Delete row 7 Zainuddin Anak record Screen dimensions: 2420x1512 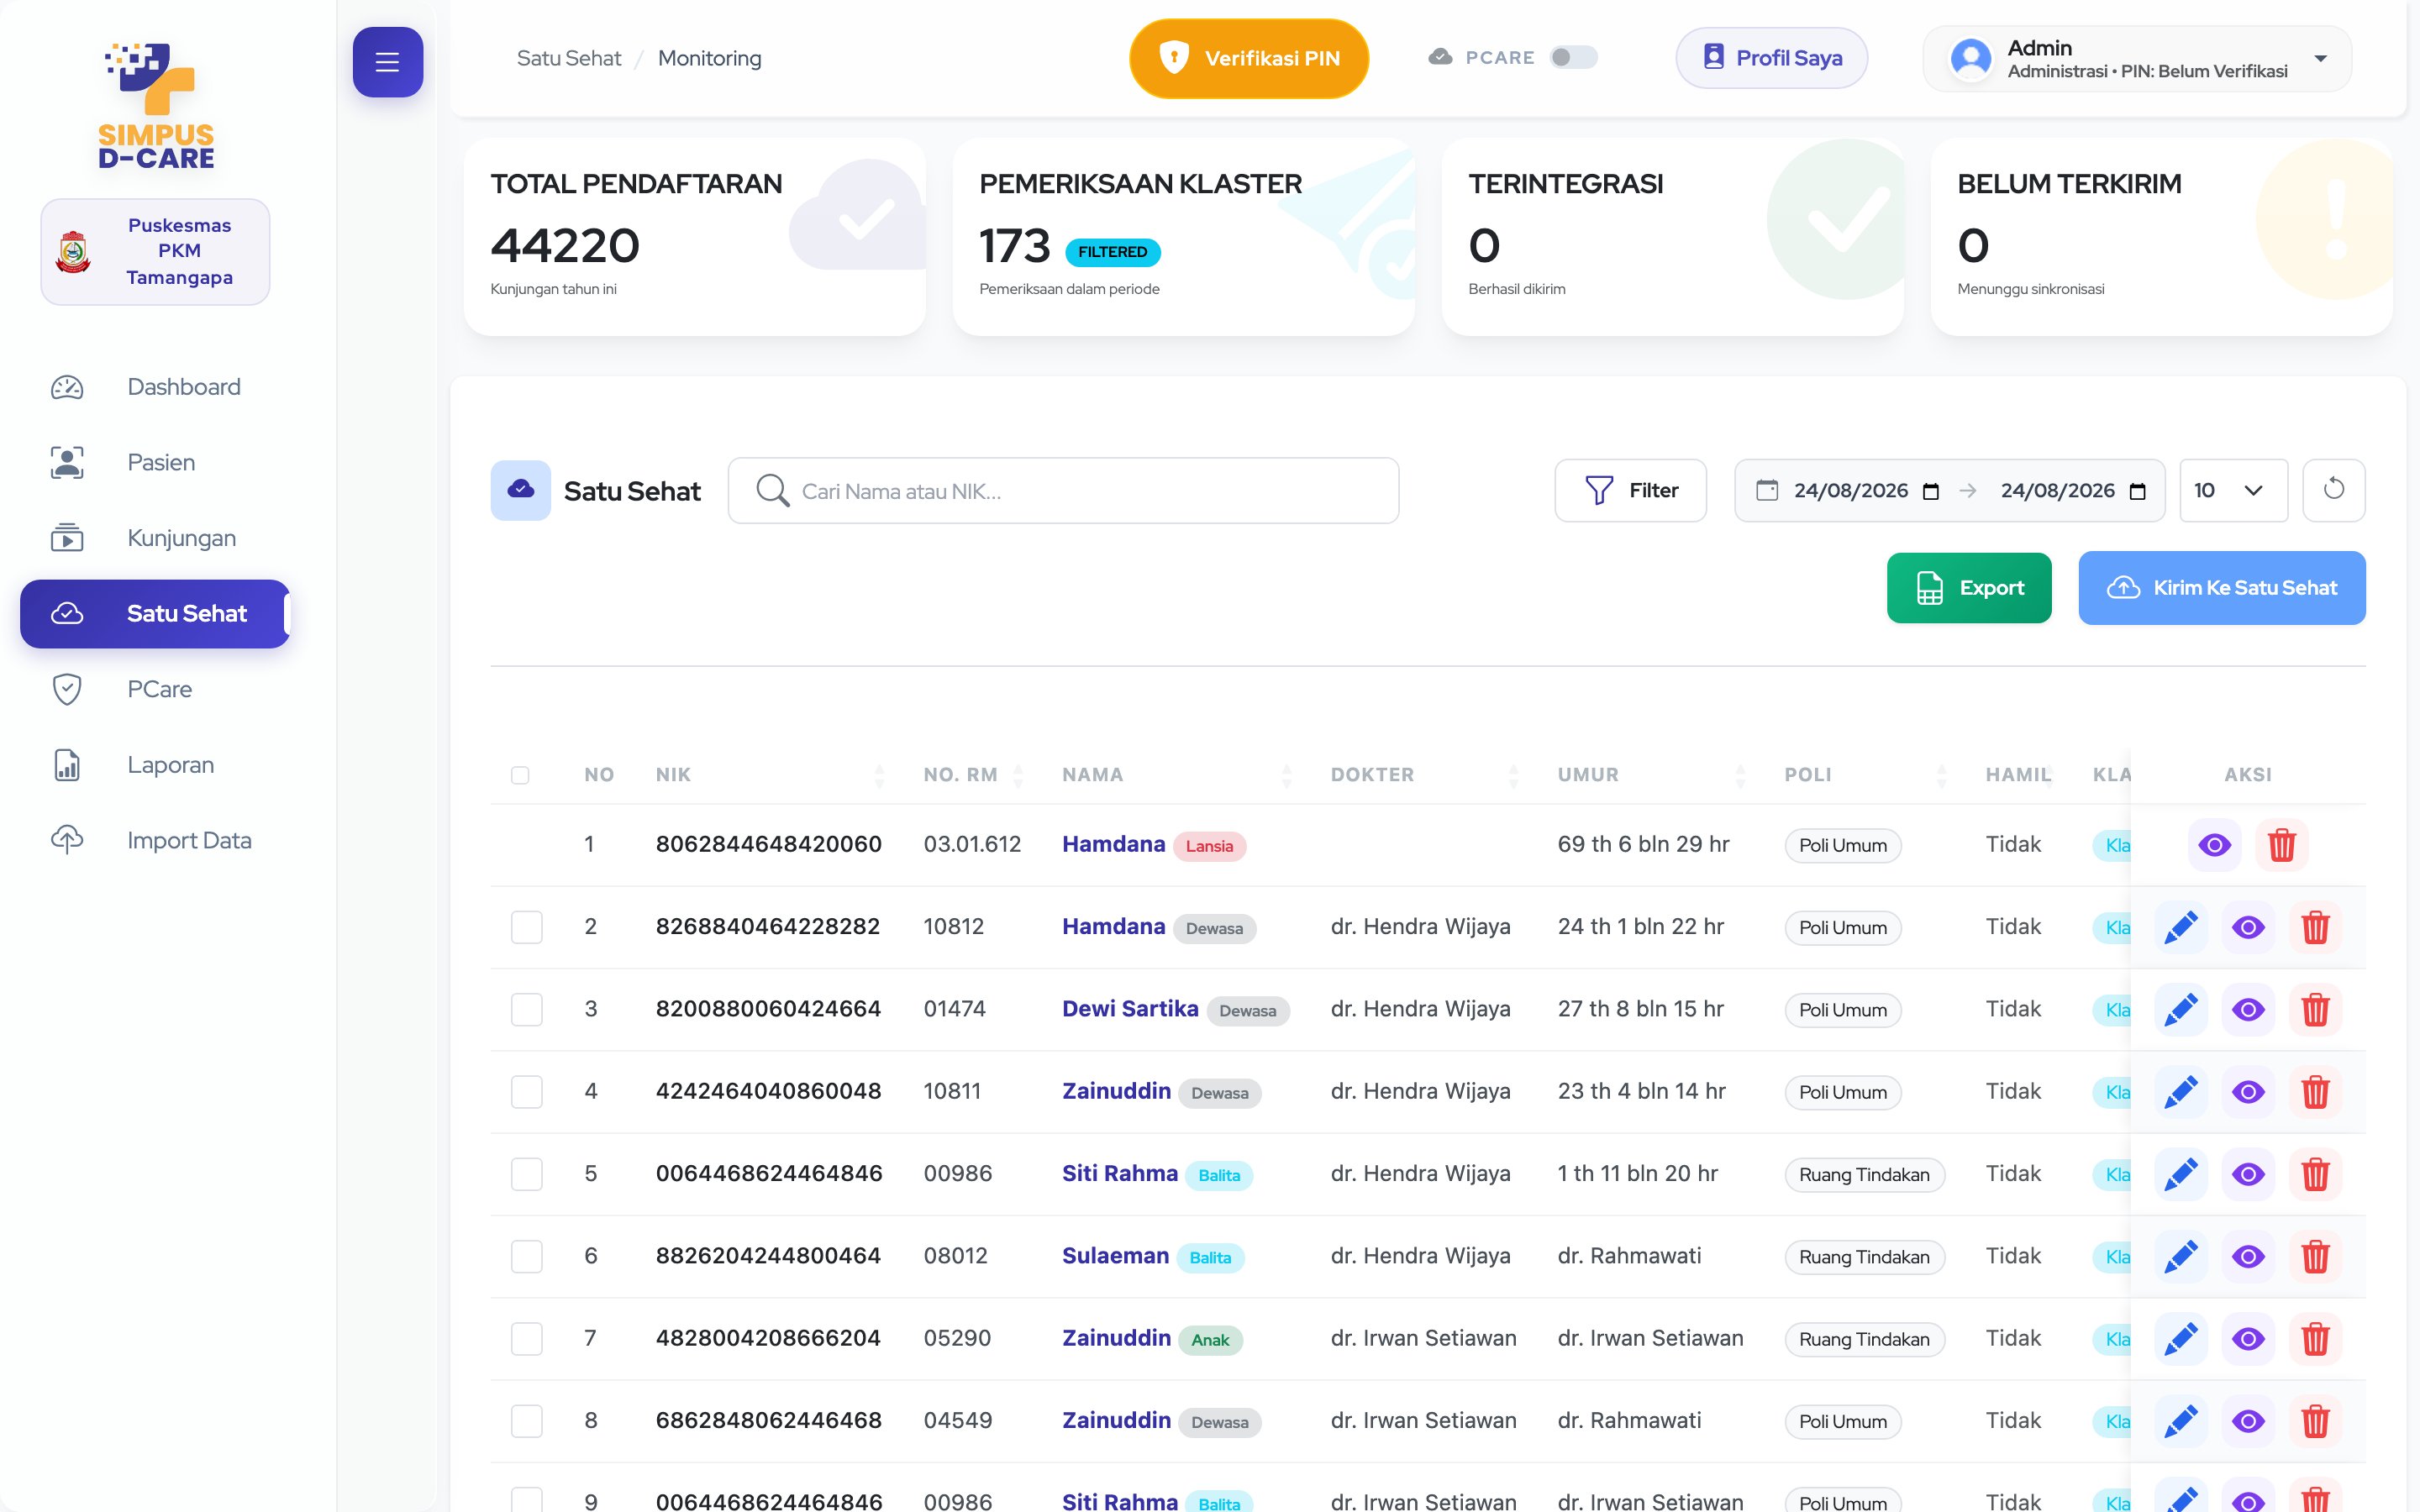(2315, 1339)
